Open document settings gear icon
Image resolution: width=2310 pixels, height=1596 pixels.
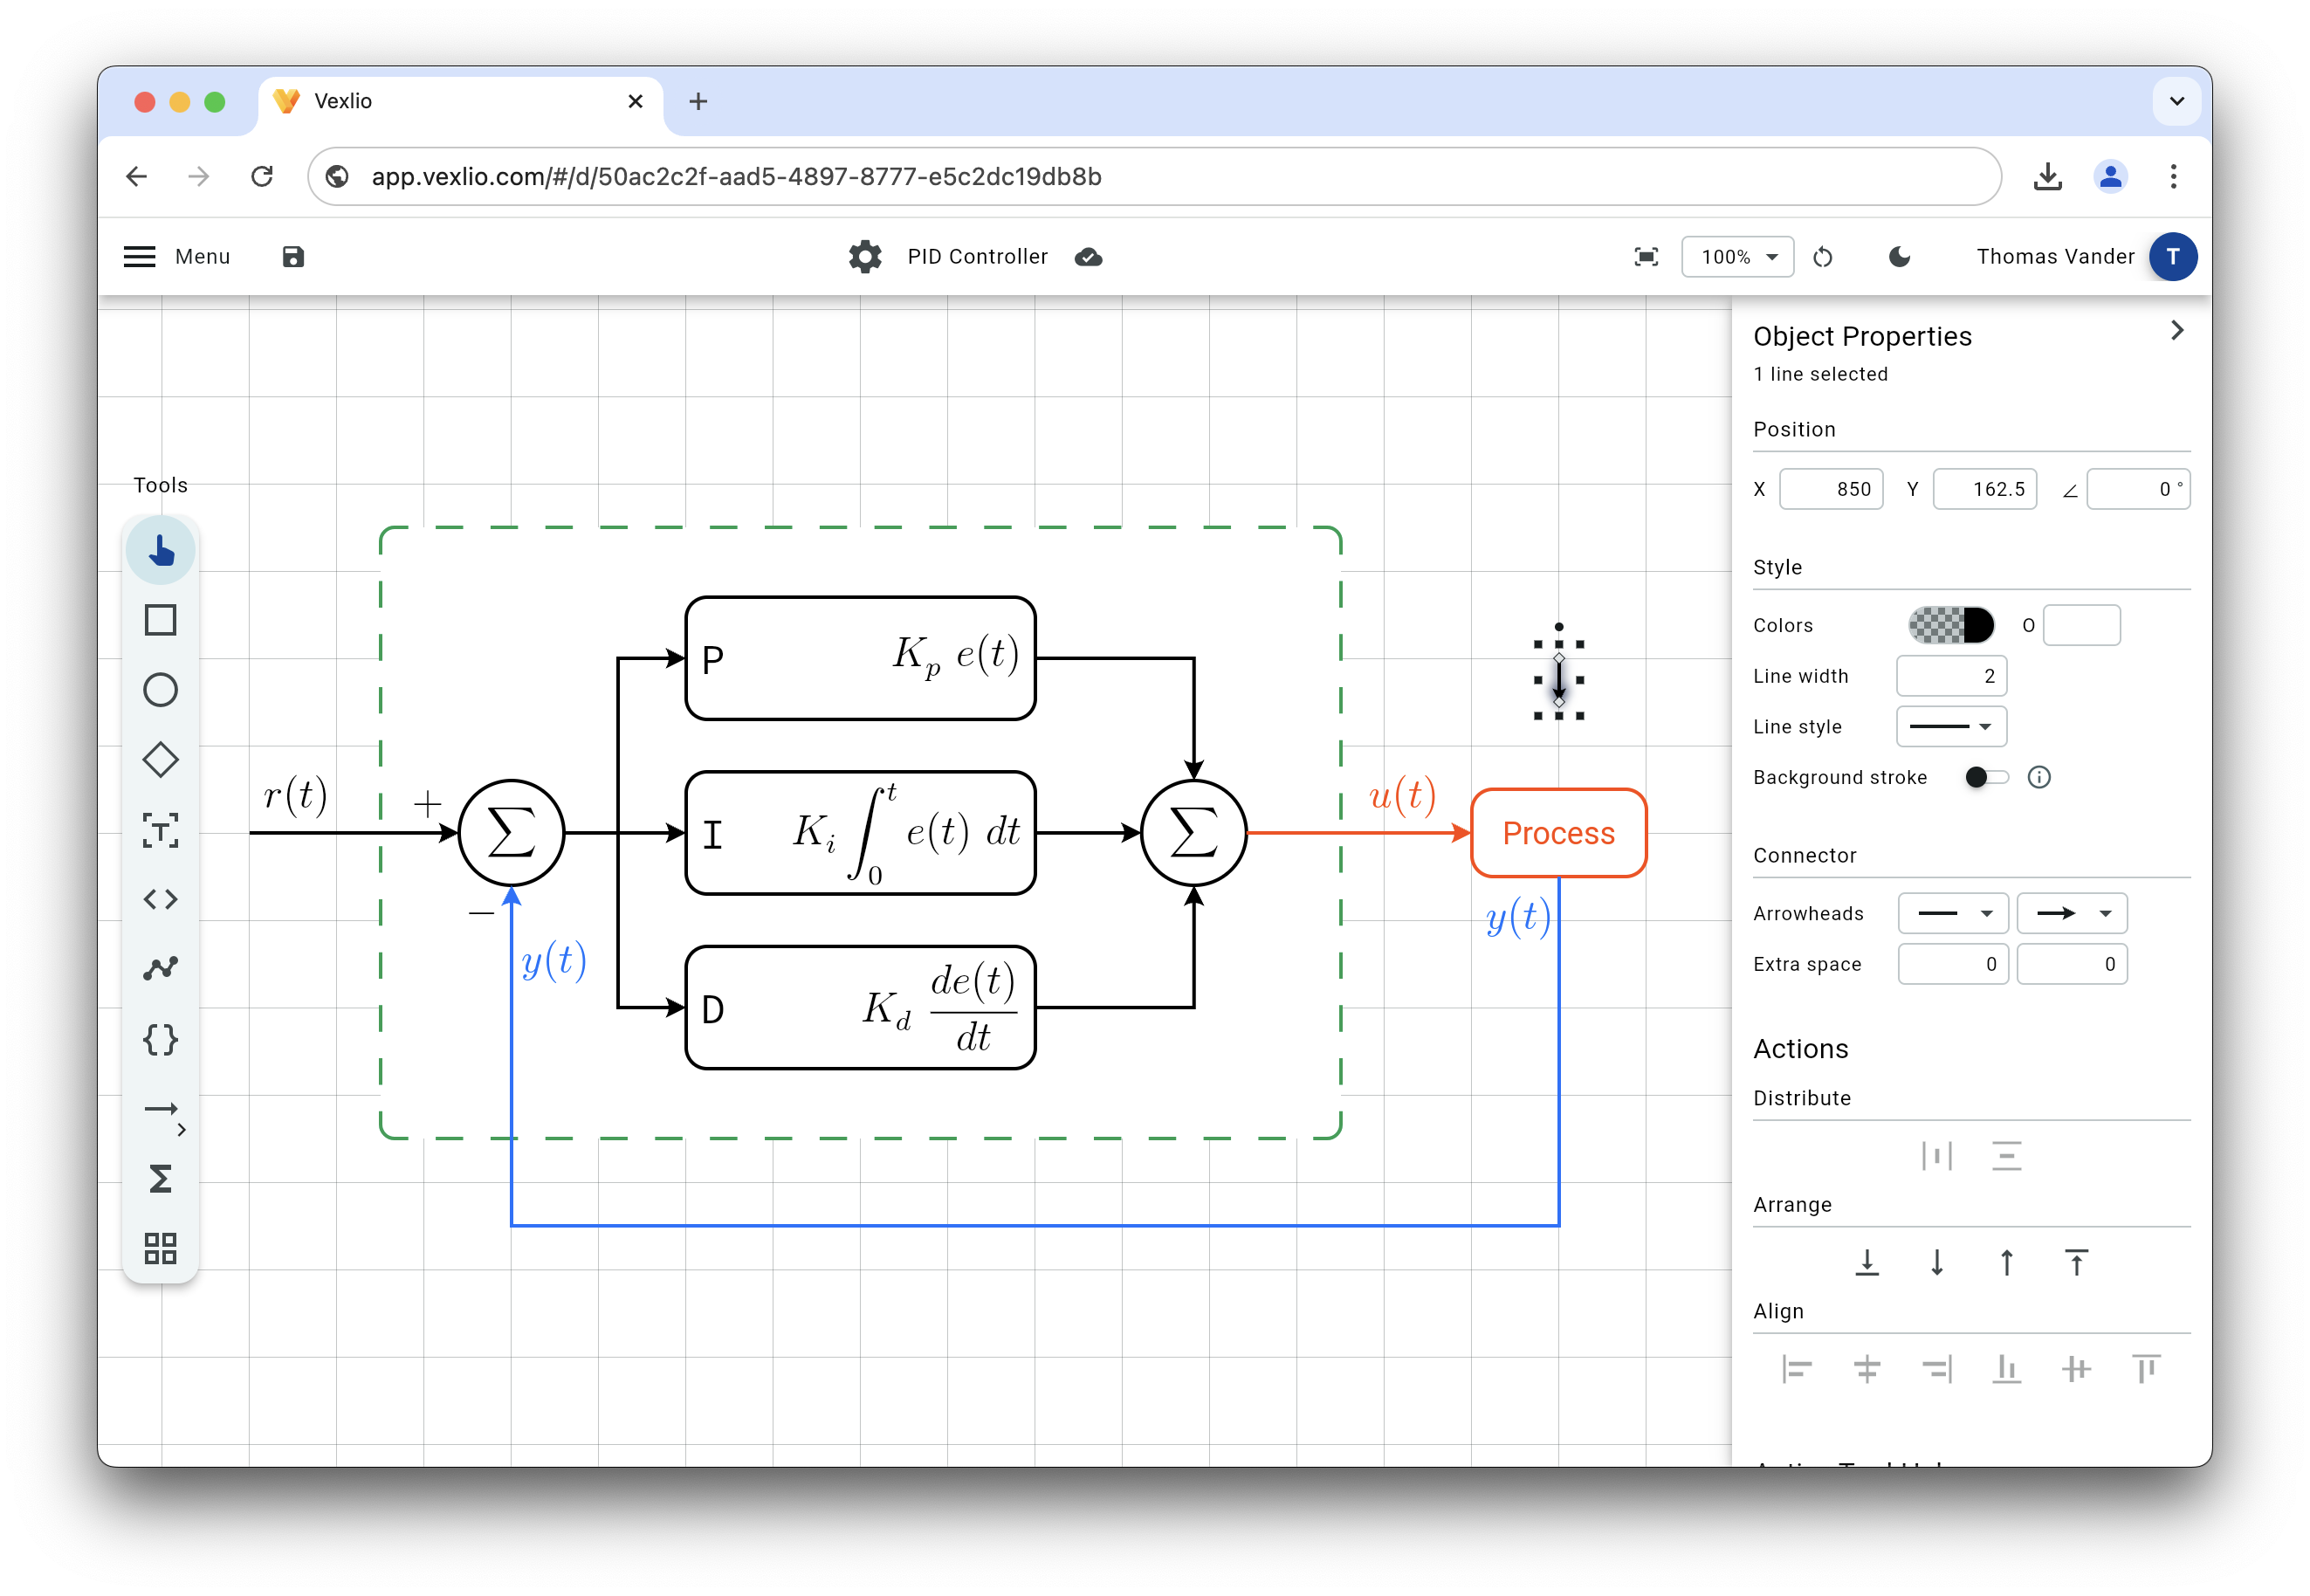(x=865, y=257)
